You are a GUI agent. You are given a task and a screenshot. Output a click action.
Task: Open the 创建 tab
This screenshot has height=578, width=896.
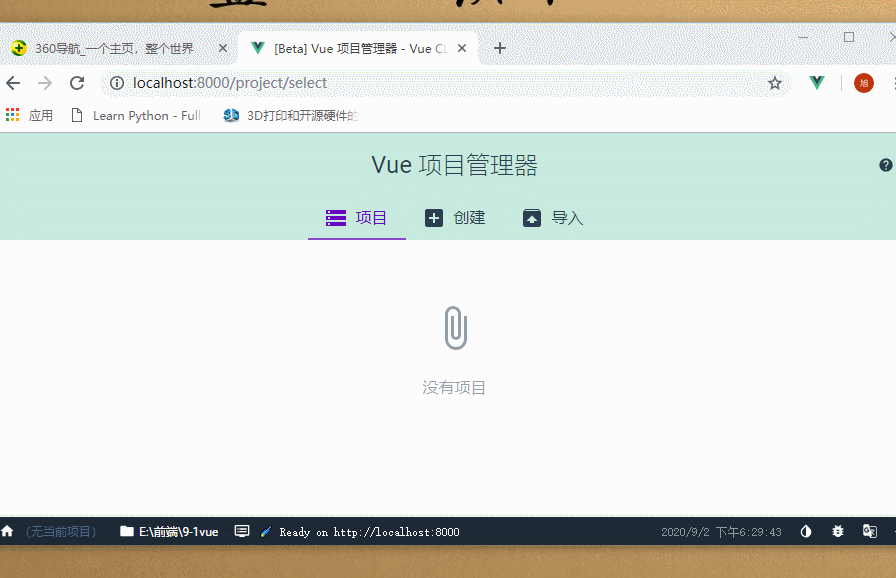(455, 218)
